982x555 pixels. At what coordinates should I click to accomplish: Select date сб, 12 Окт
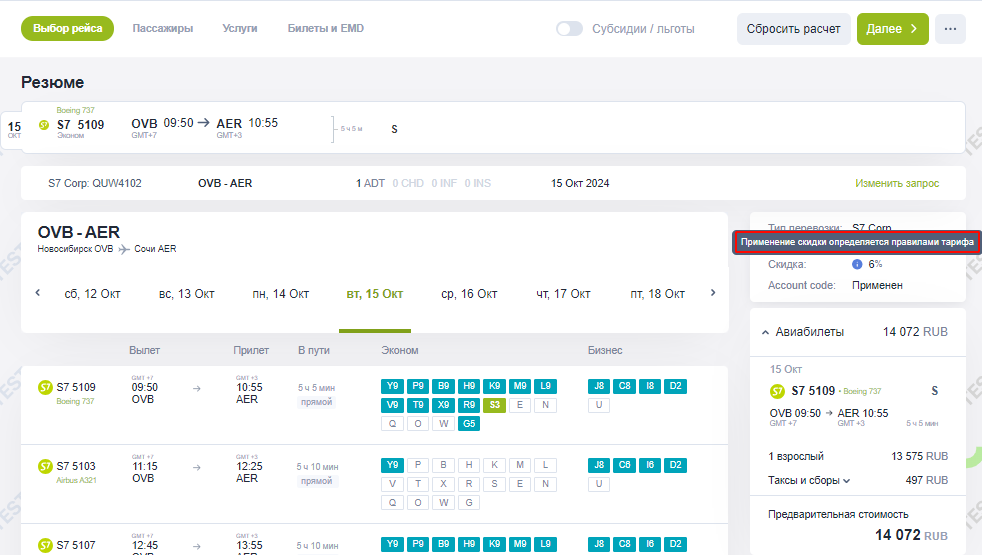pos(92,294)
